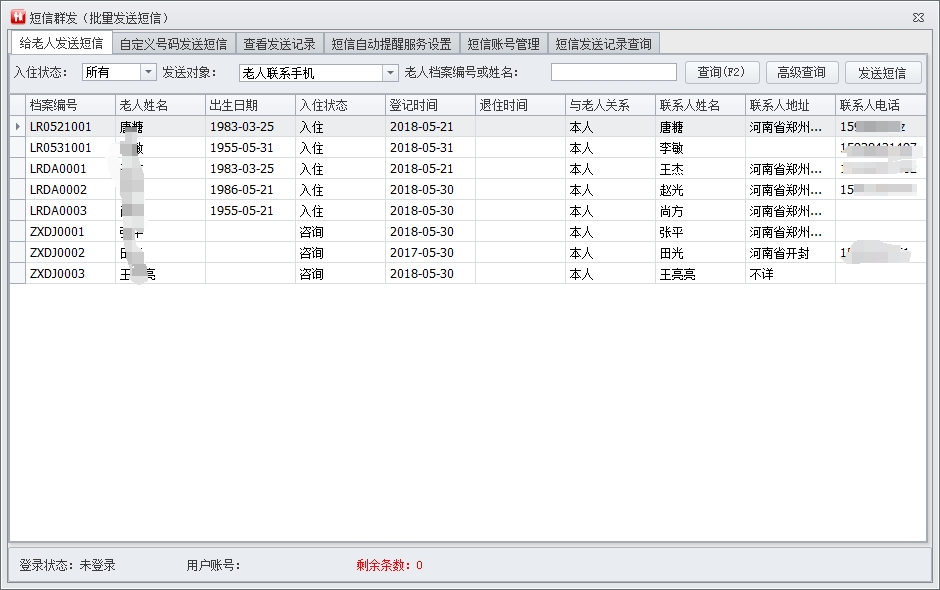Select the ZXDJ0003 record row
This screenshot has width=940, height=590.
58,274
